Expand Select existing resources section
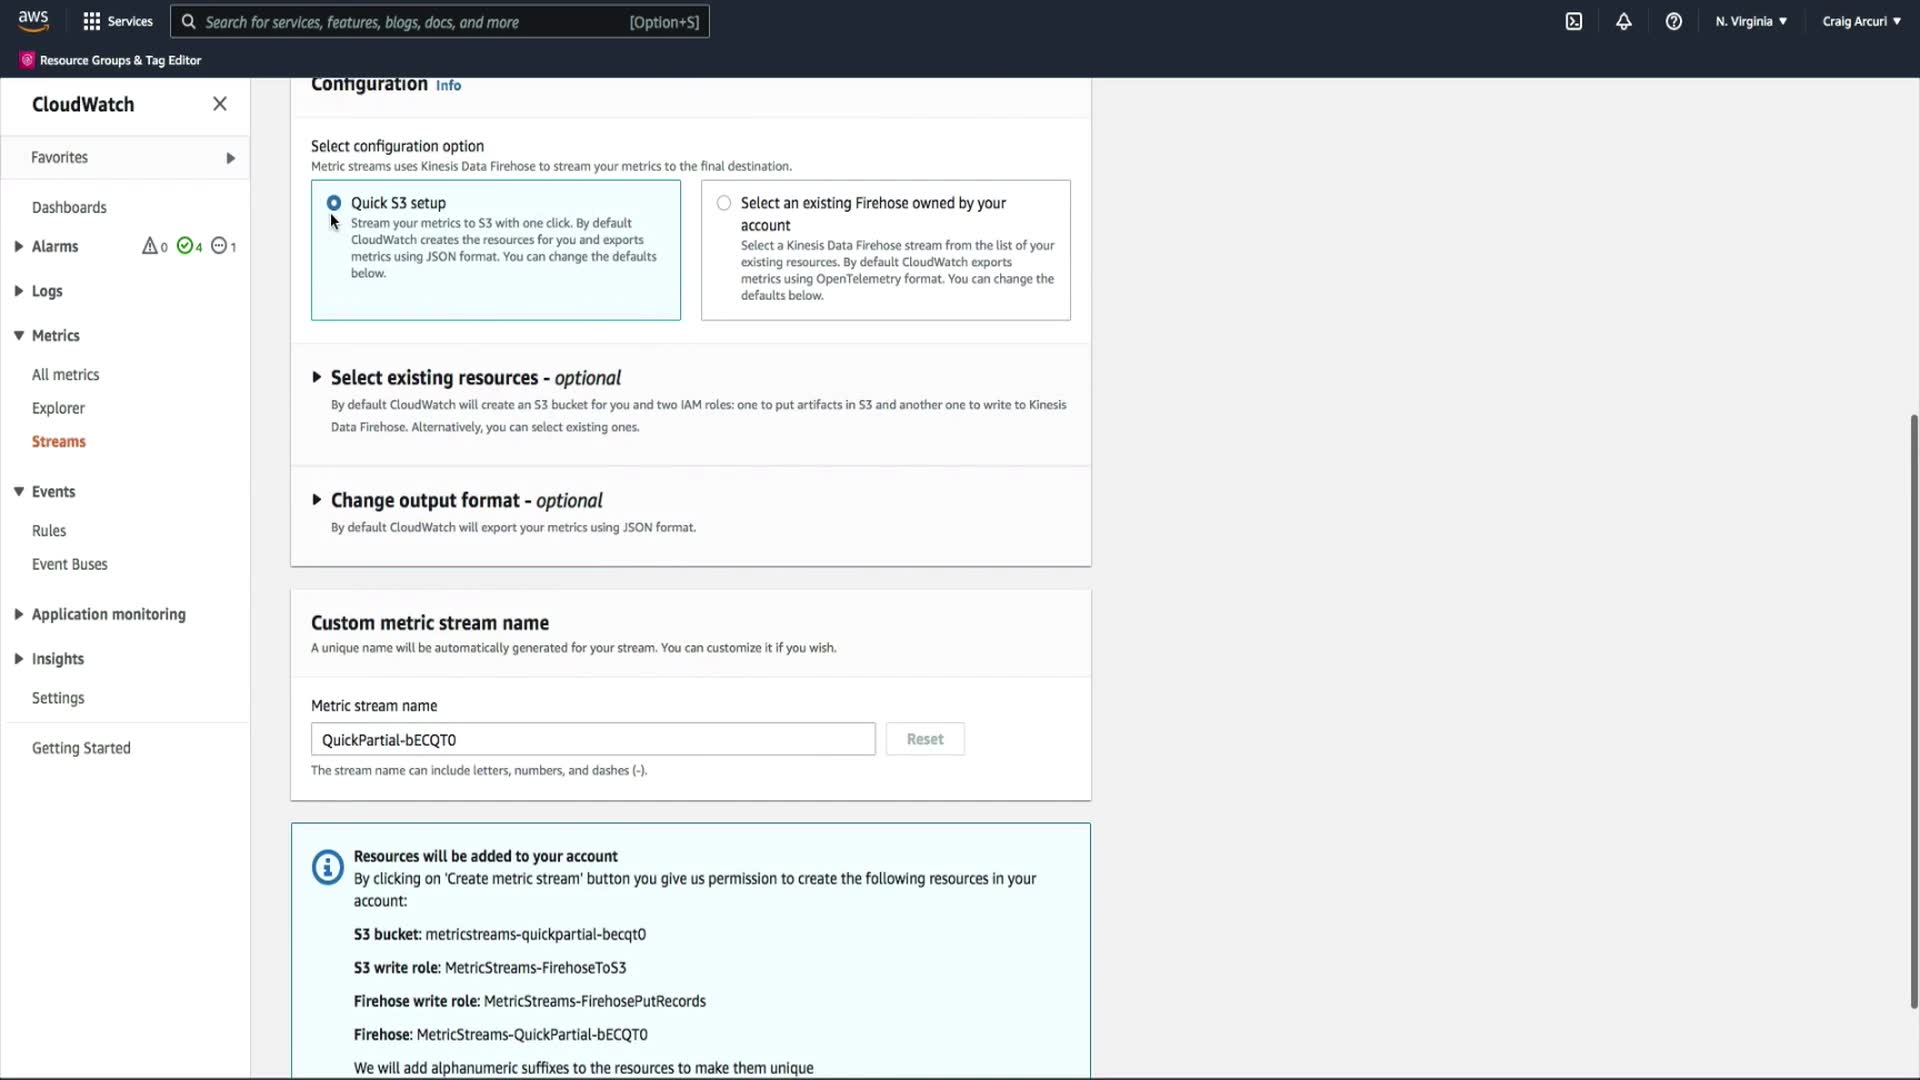The width and height of the screenshot is (1920, 1080). point(317,378)
